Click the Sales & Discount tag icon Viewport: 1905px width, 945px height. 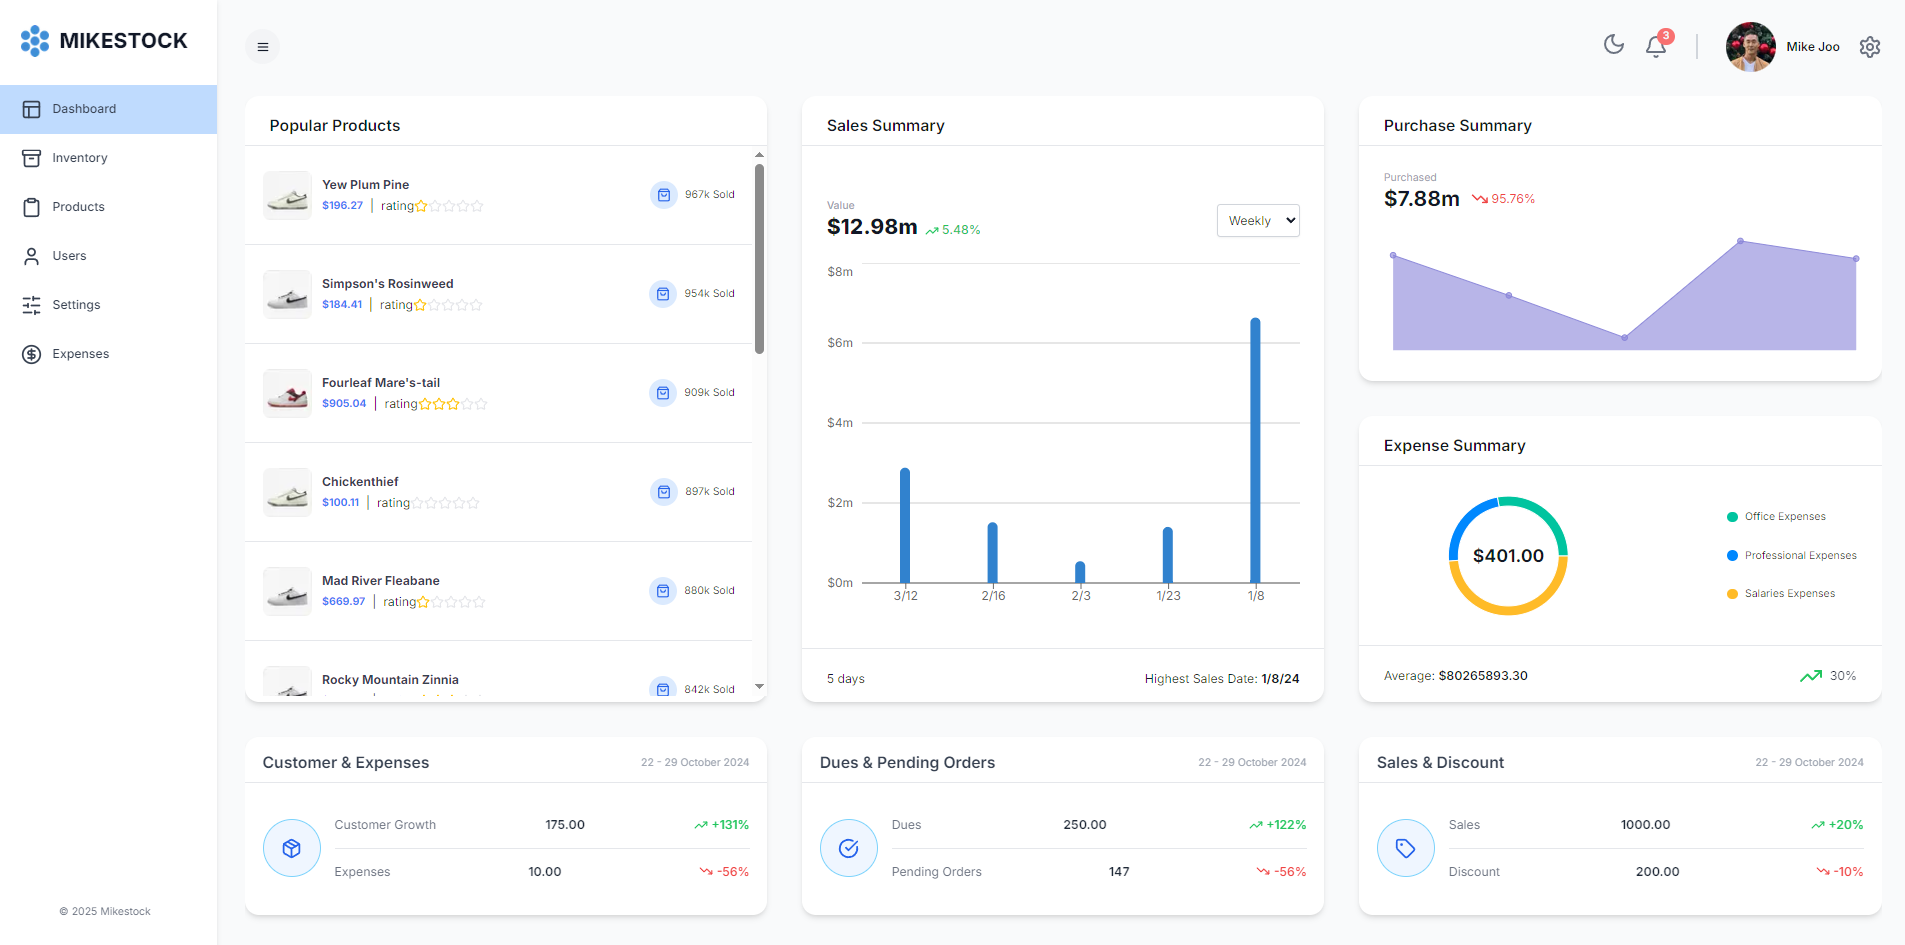tap(1405, 848)
